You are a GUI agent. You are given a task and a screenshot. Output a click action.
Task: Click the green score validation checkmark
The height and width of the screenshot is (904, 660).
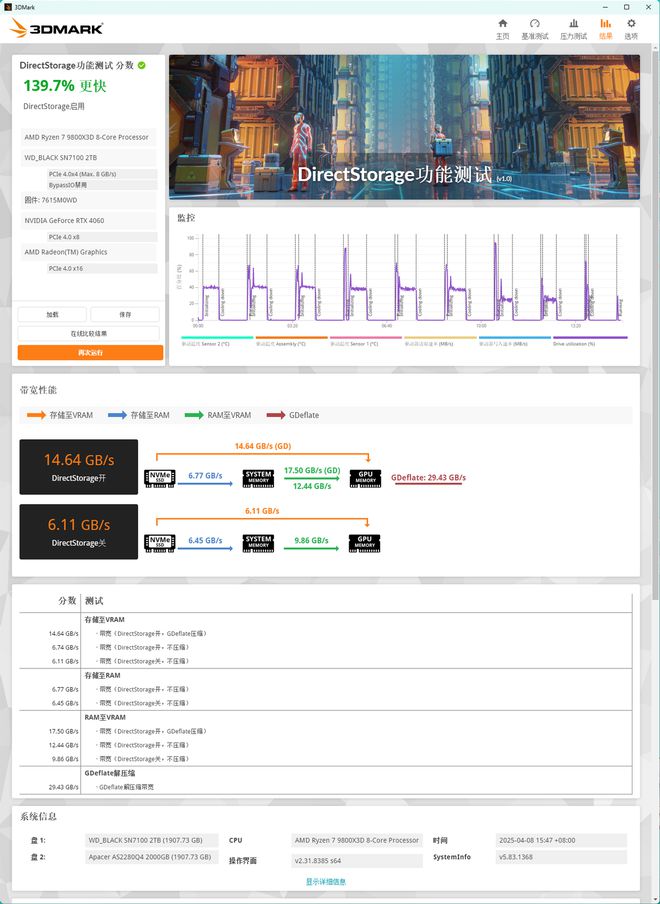point(142,65)
